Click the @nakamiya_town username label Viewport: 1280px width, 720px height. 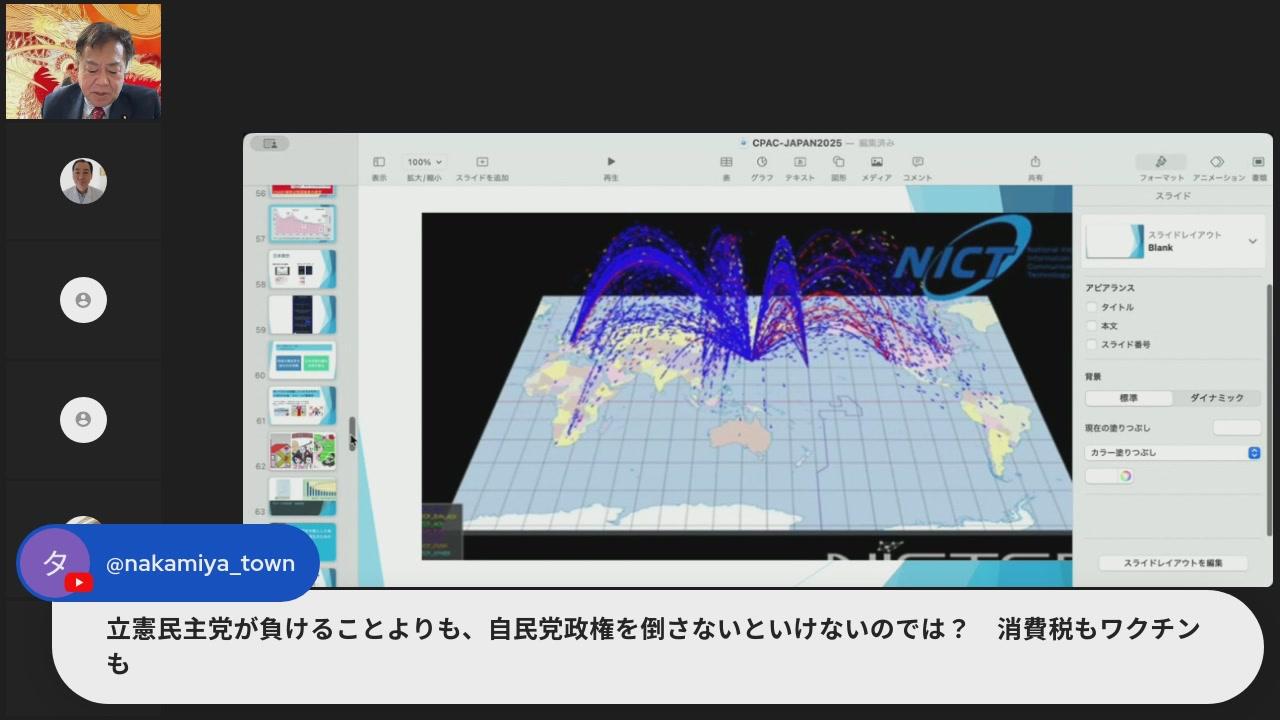pyautogui.click(x=200, y=564)
